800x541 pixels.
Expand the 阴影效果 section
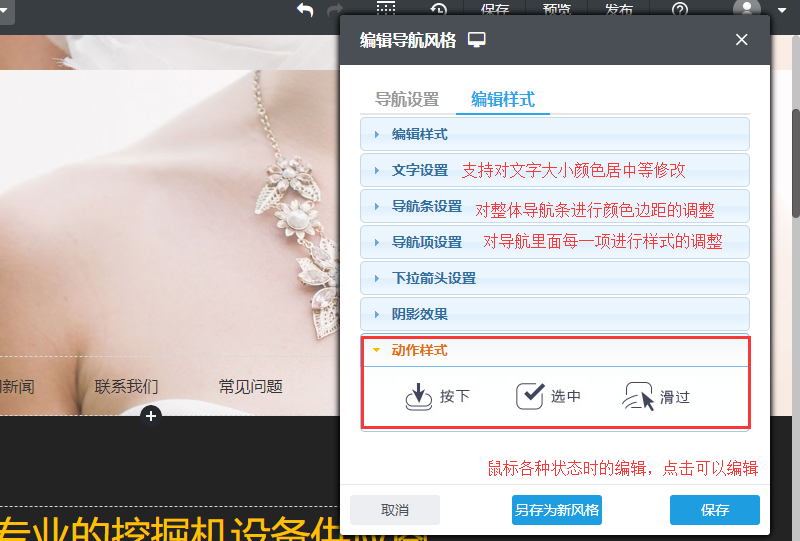click(419, 314)
